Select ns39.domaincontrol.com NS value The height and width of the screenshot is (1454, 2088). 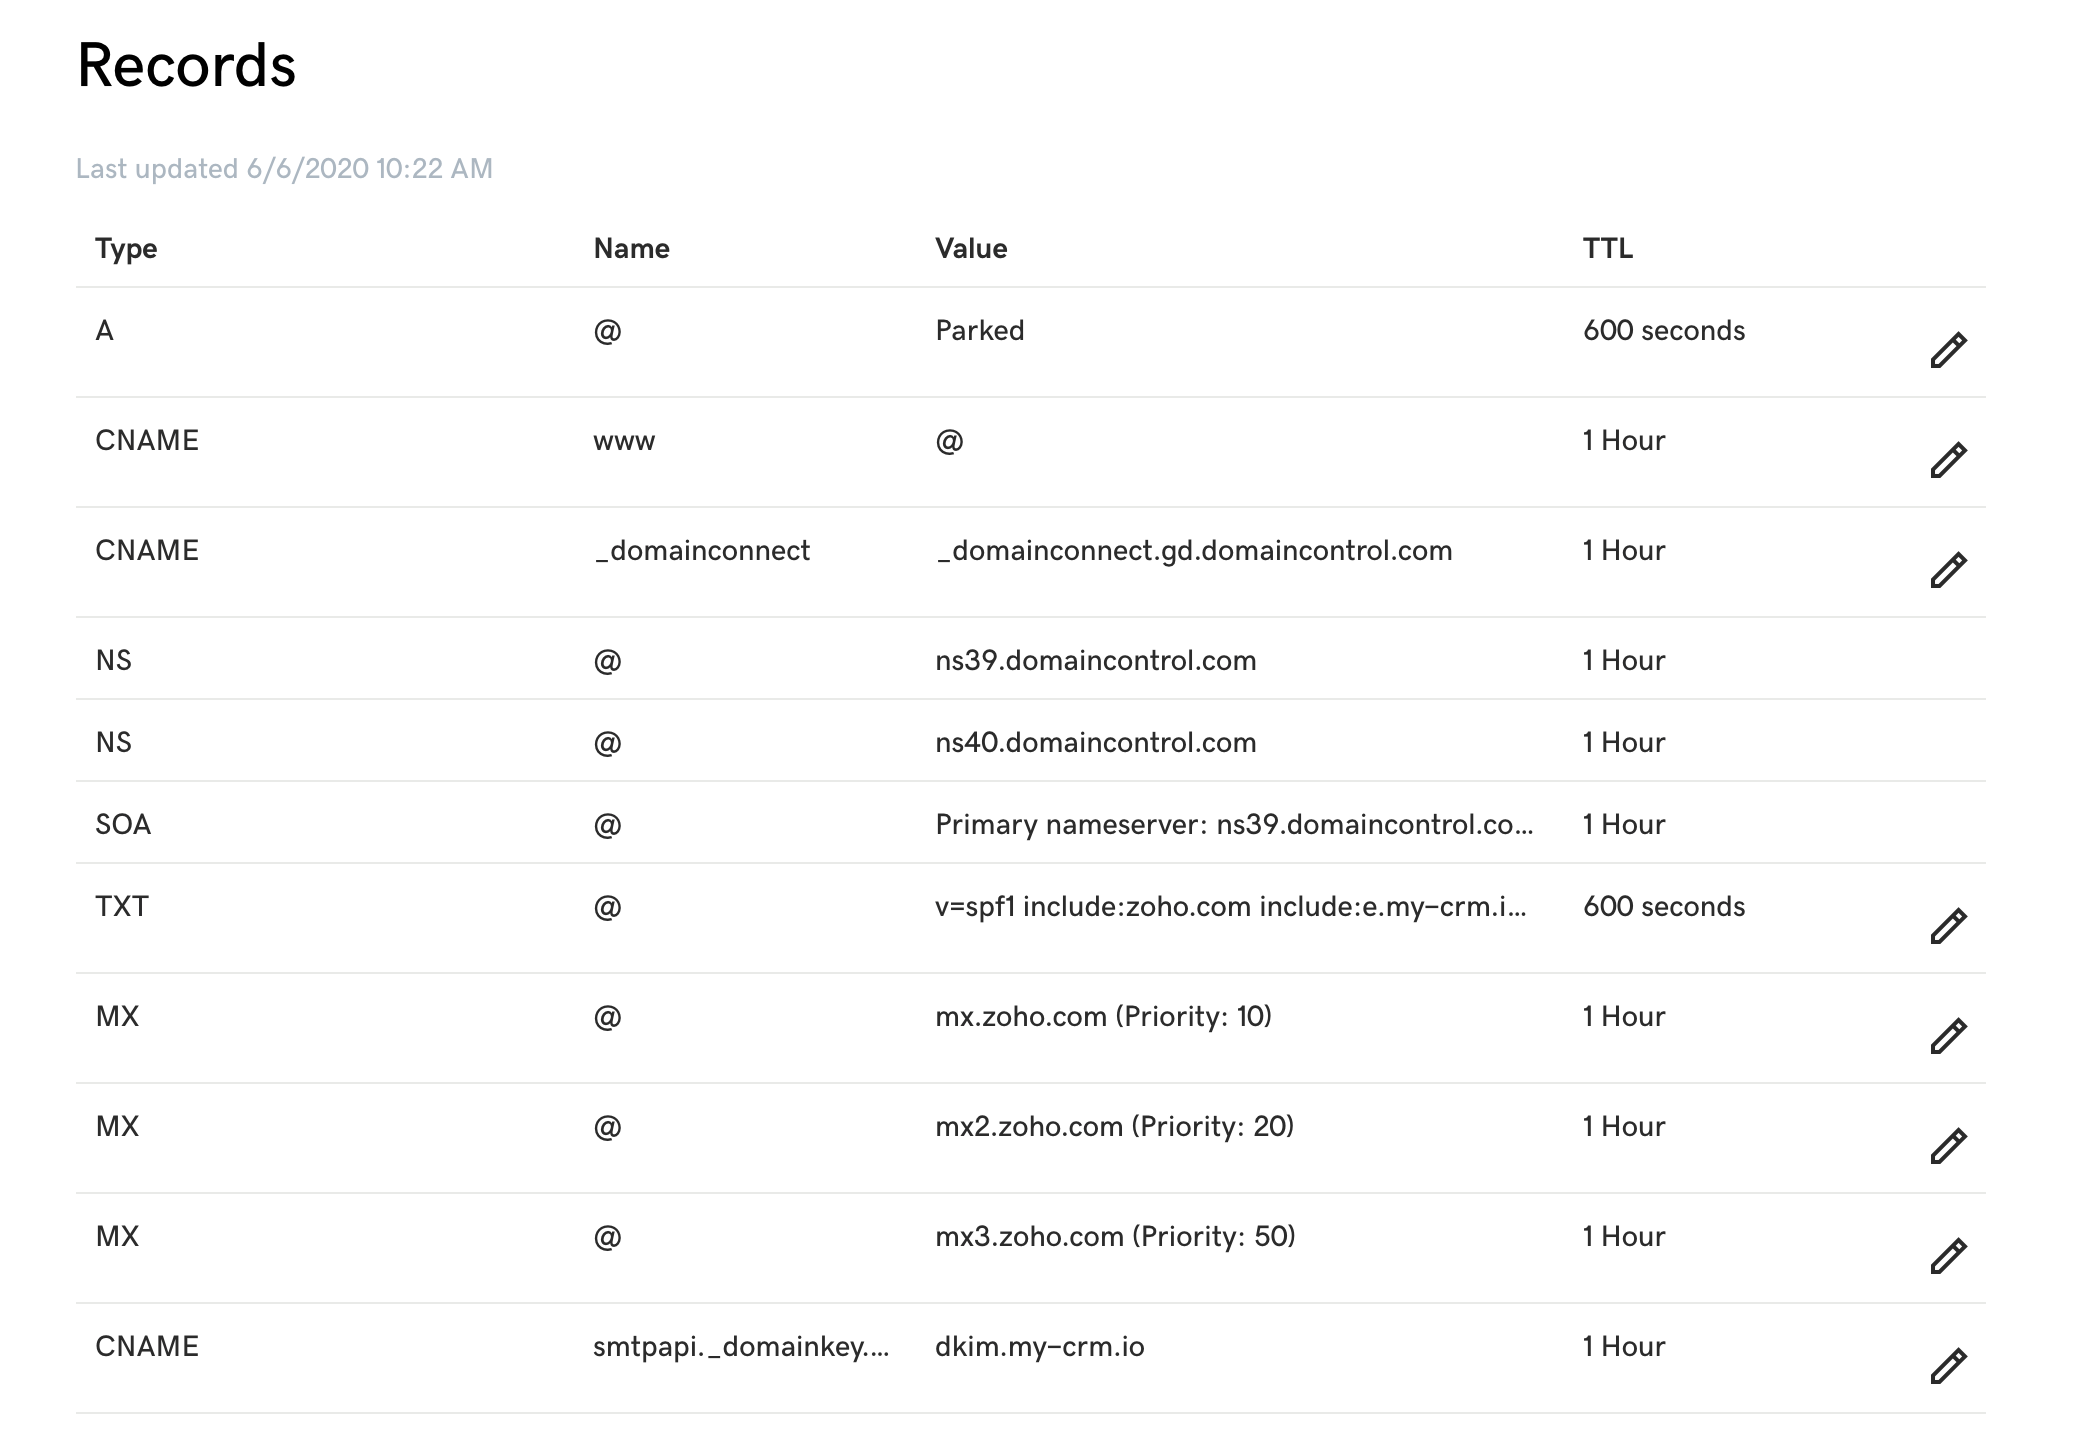tap(1095, 661)
